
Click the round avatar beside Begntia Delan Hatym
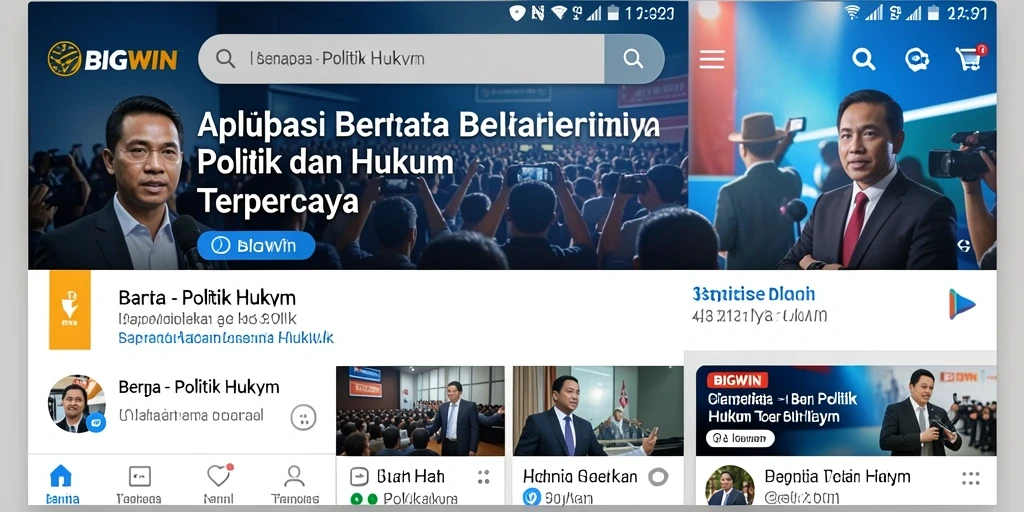click(729, 486)
